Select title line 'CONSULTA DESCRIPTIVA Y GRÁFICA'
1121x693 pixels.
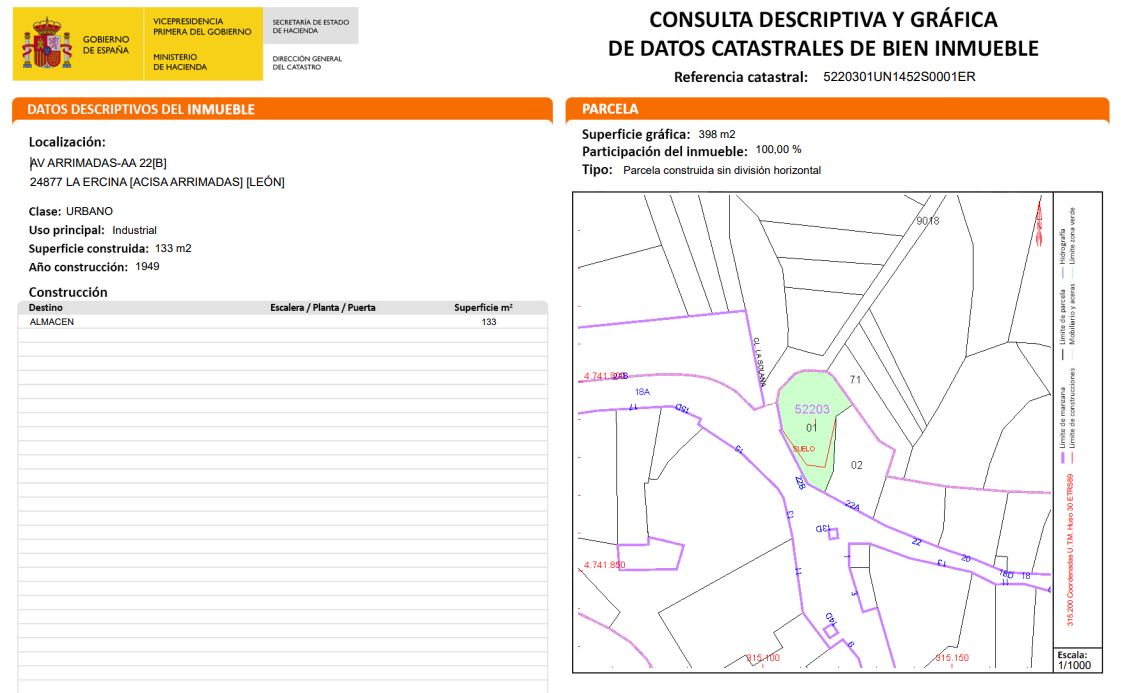[823, 19]
